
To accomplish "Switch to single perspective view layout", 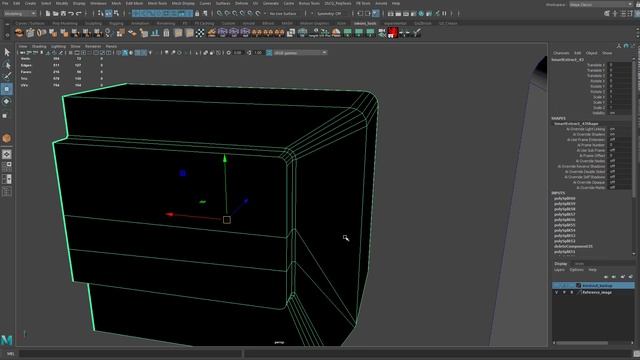I will (7, 154).
